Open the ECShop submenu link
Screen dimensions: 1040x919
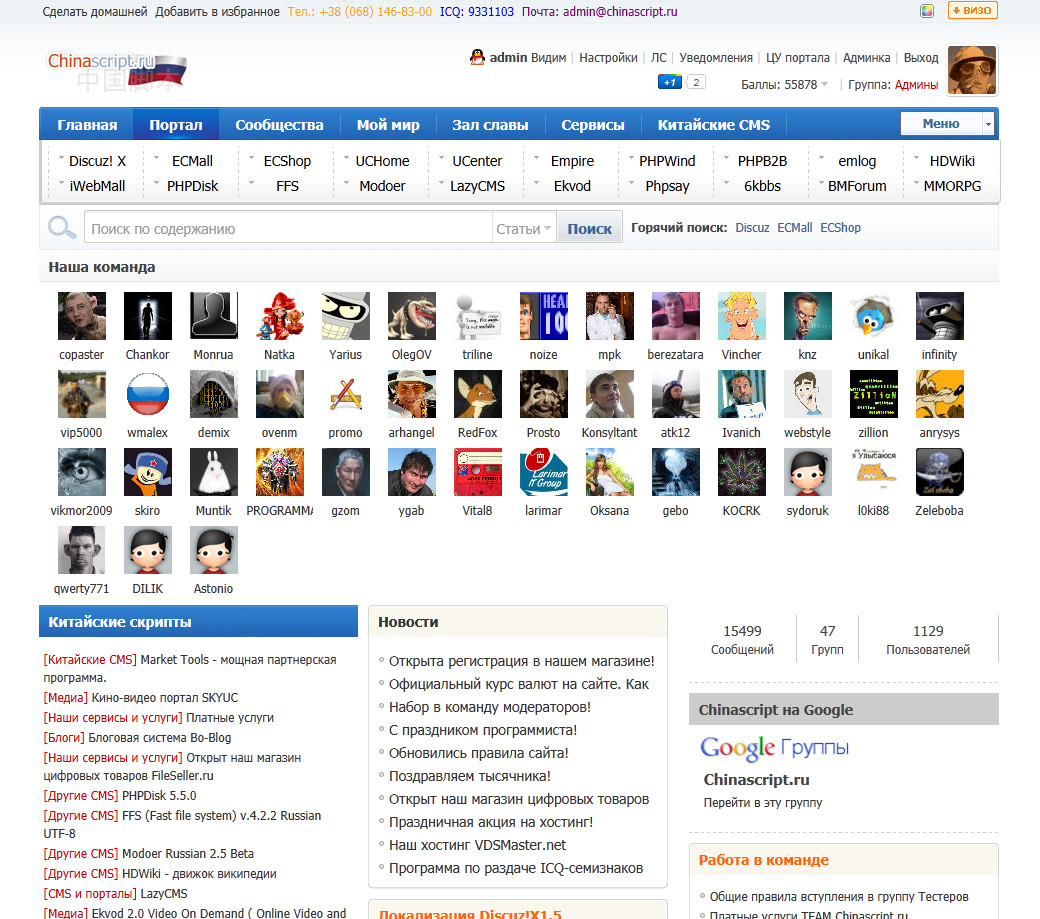point(287,161)
